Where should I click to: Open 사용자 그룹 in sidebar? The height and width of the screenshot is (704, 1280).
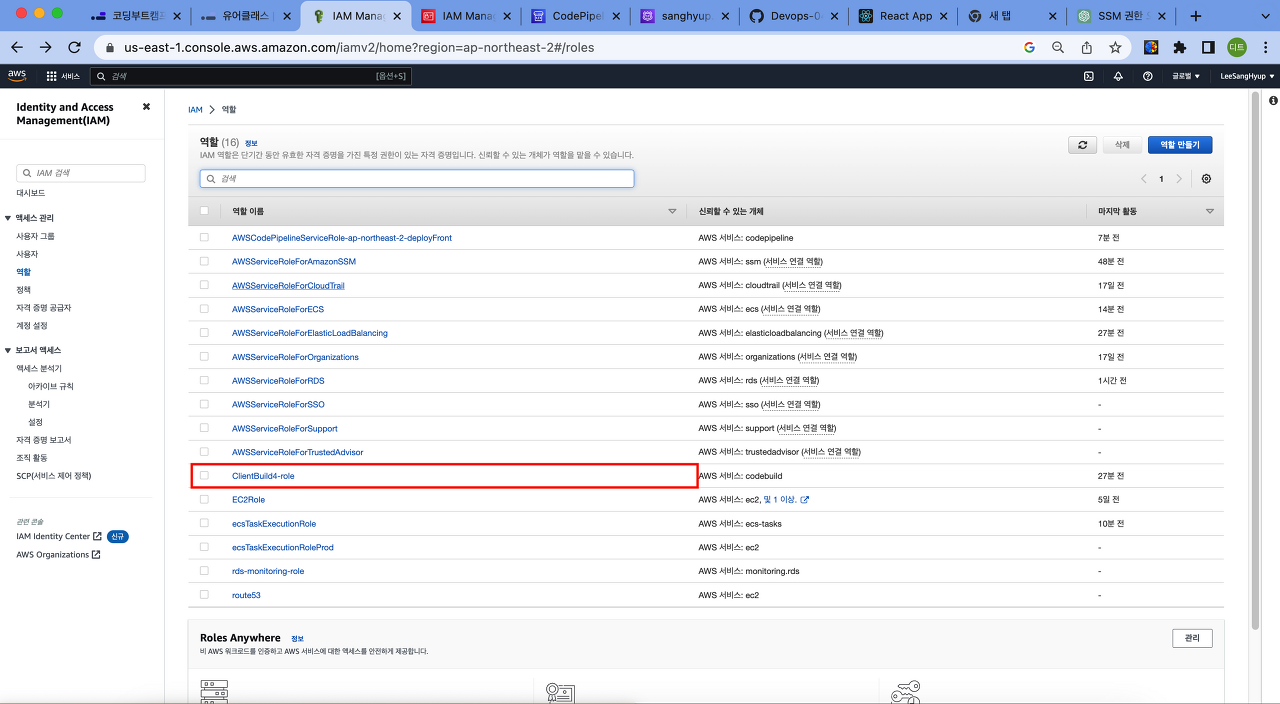tap(35, 236)
